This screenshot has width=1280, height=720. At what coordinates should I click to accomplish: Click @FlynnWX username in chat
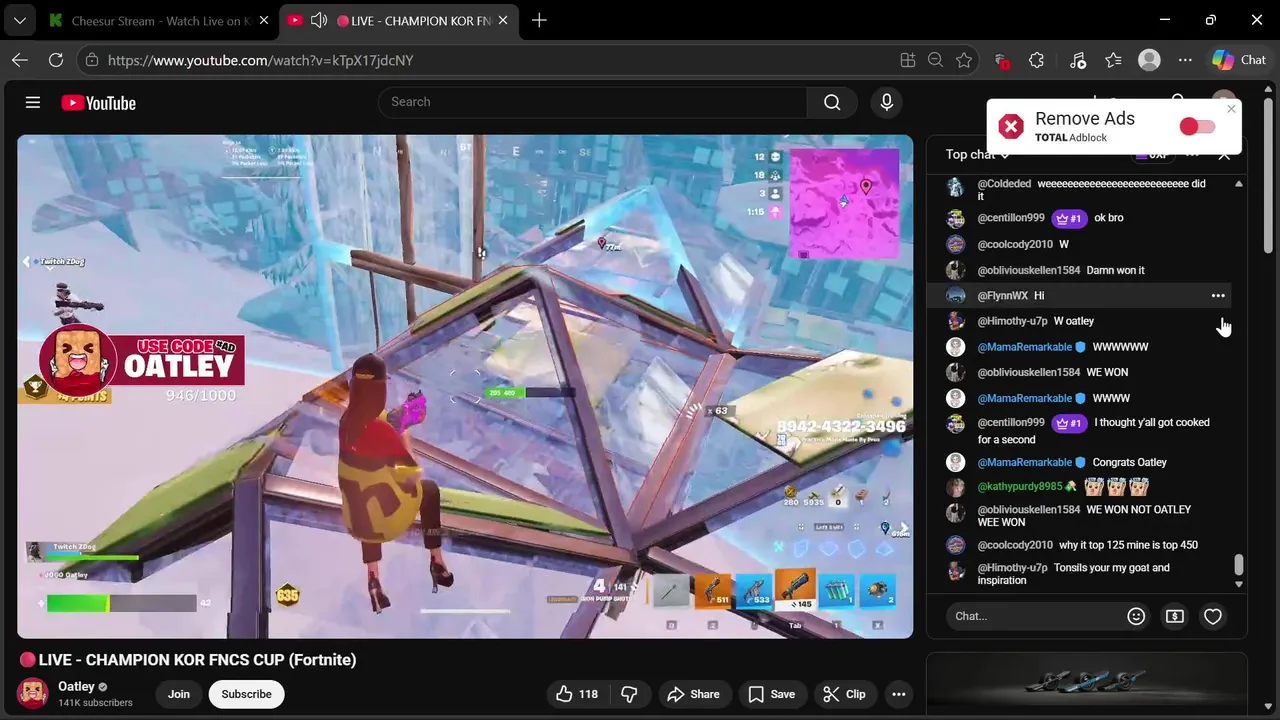[x=1002, y=296]
